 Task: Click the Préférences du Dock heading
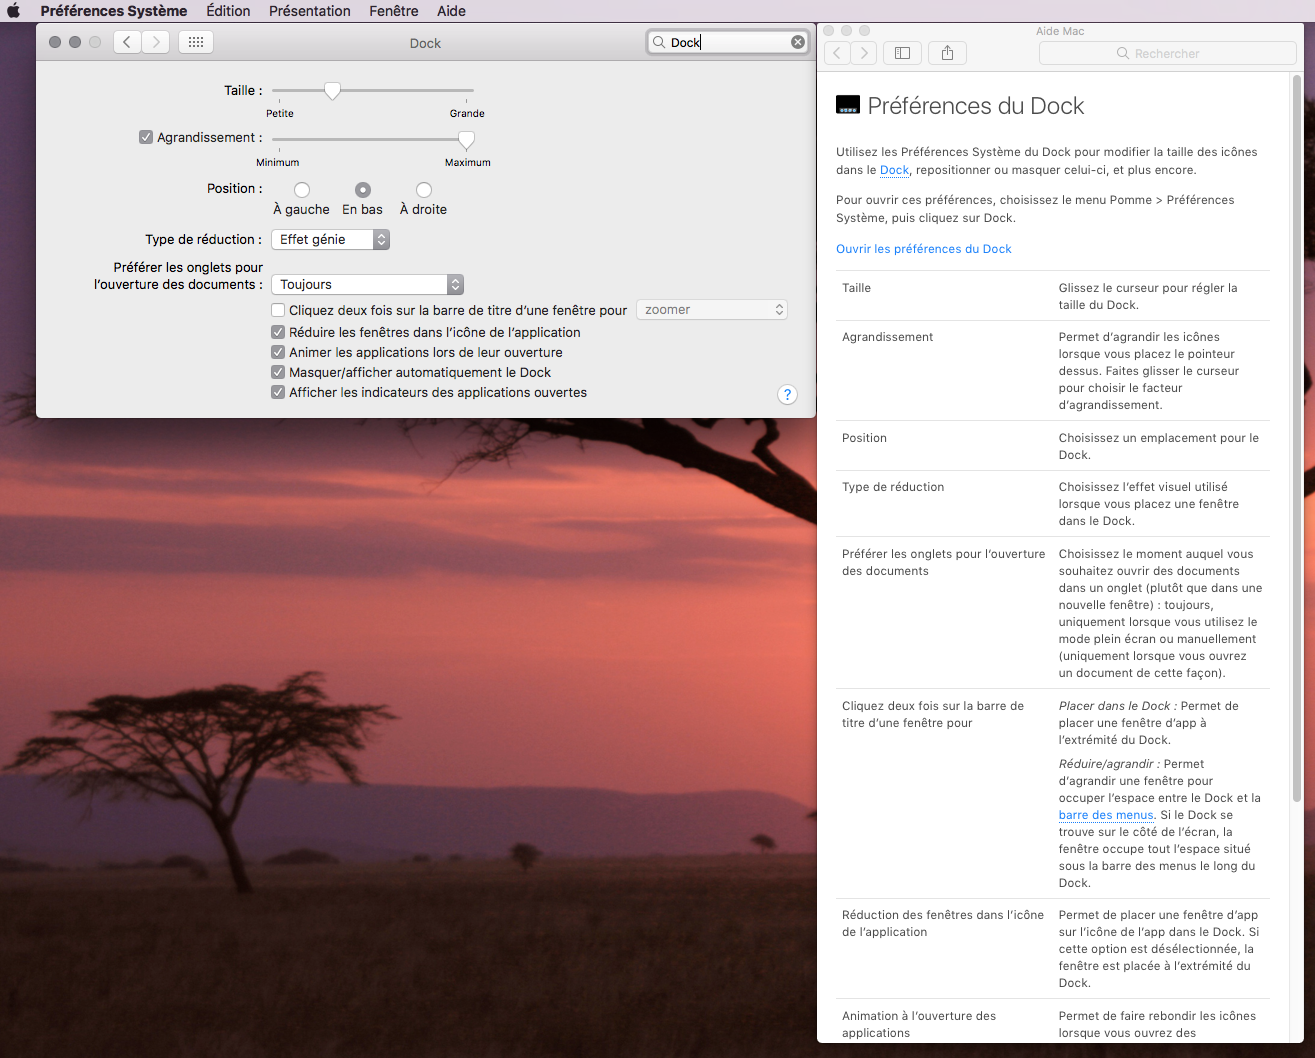(976, 105)
